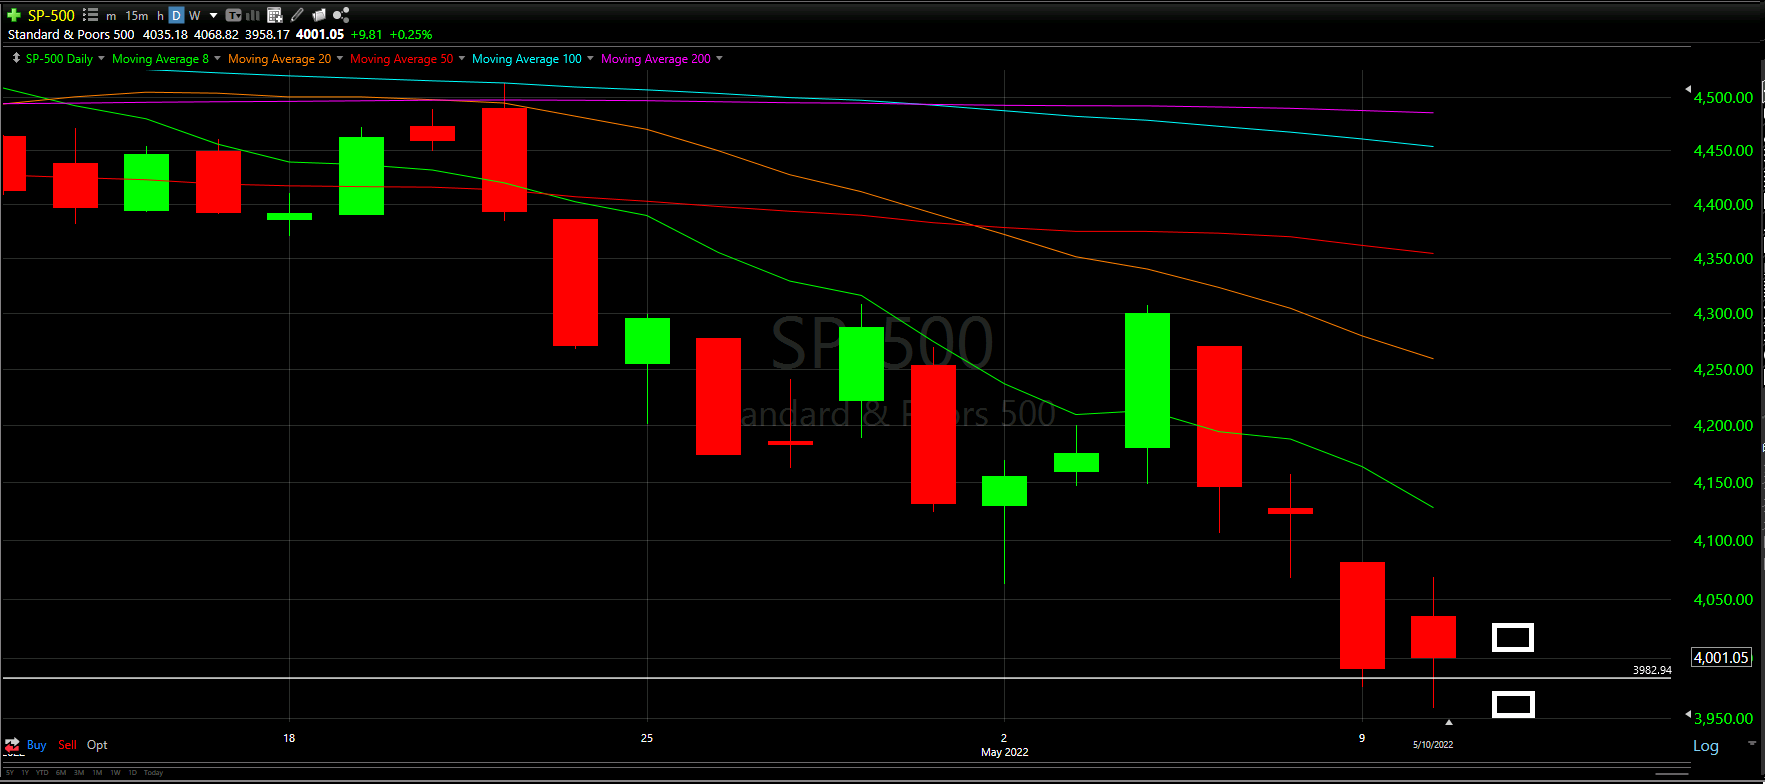Click the 4,250.00 price axis label
The height and width of the screenshot is (784, 1765).
pyautogui.click(x=1723, y=369)
